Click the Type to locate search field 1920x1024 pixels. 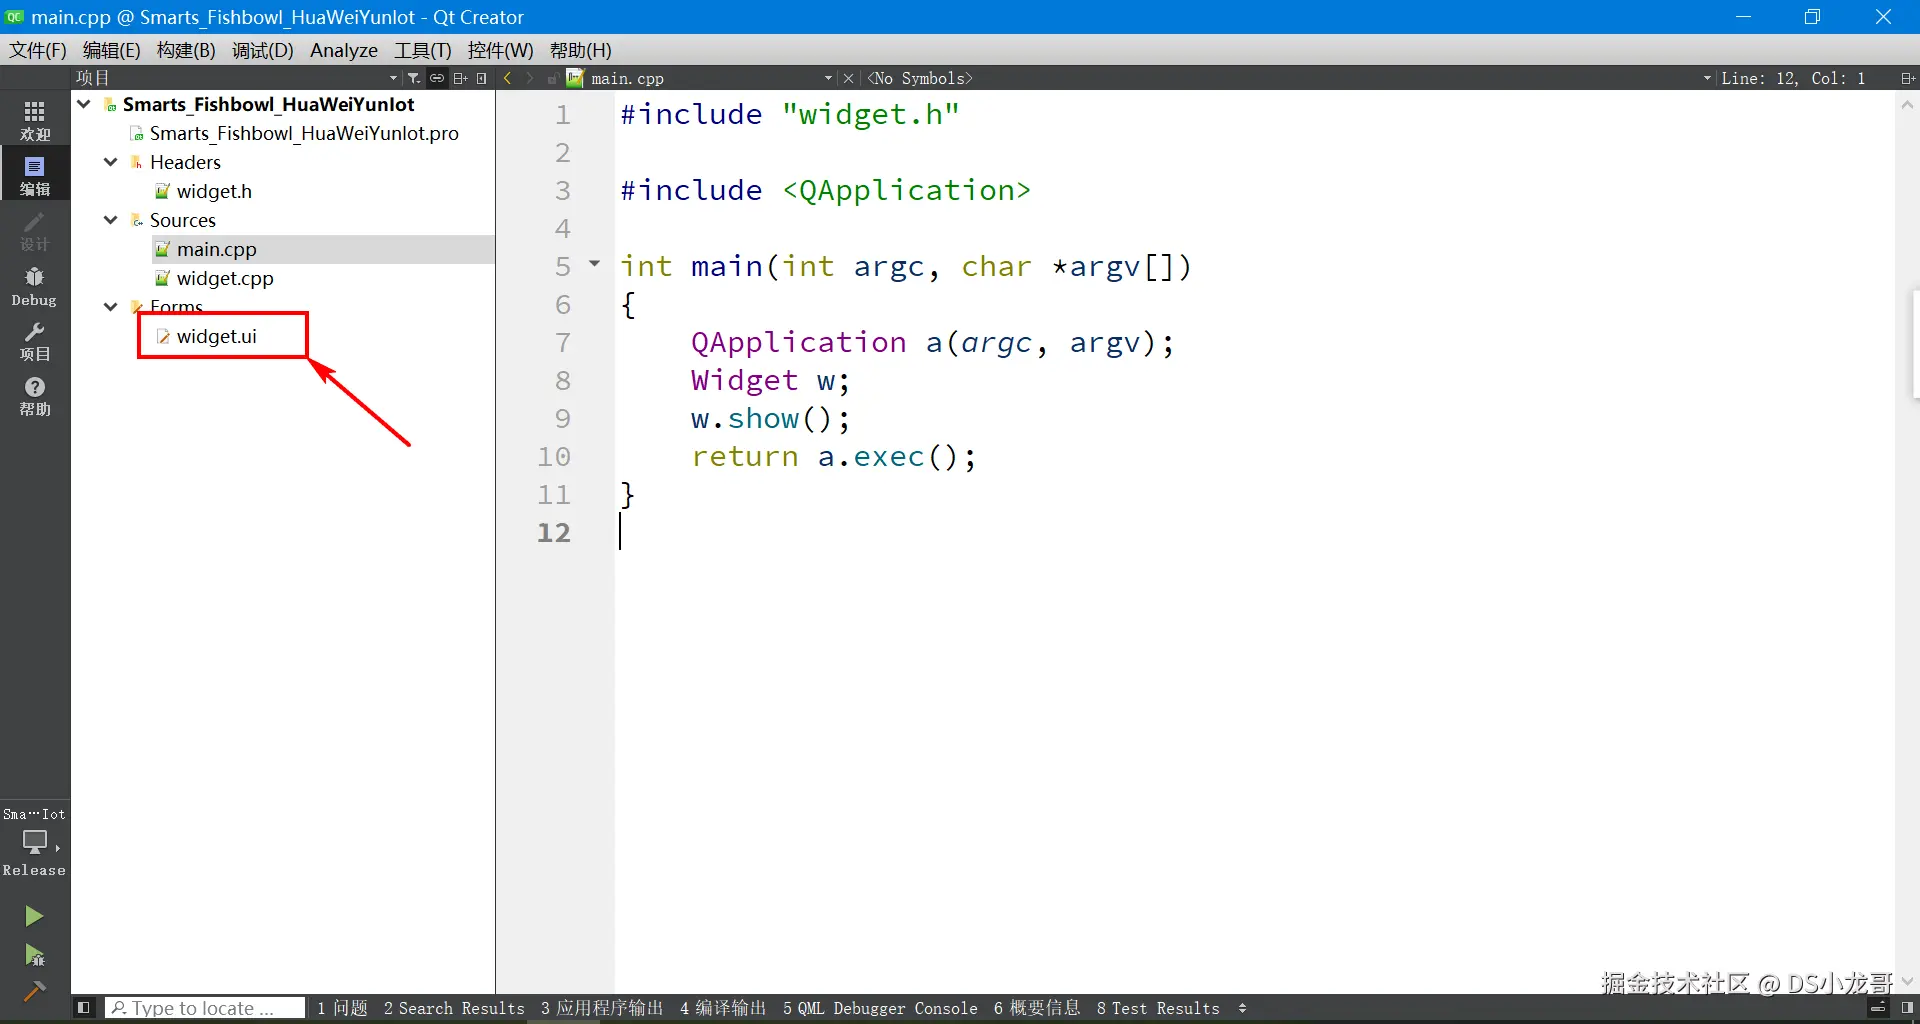coord(205,1008)
